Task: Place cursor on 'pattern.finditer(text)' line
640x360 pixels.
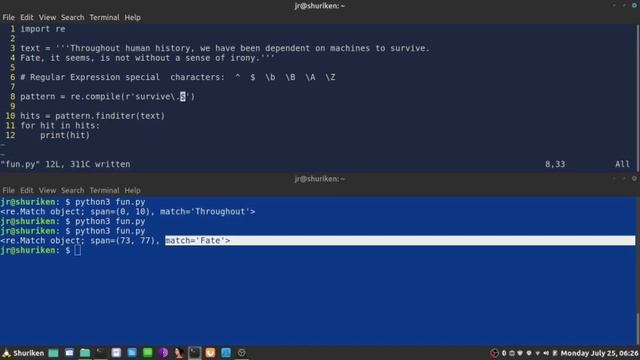Action: click(93, 116)
